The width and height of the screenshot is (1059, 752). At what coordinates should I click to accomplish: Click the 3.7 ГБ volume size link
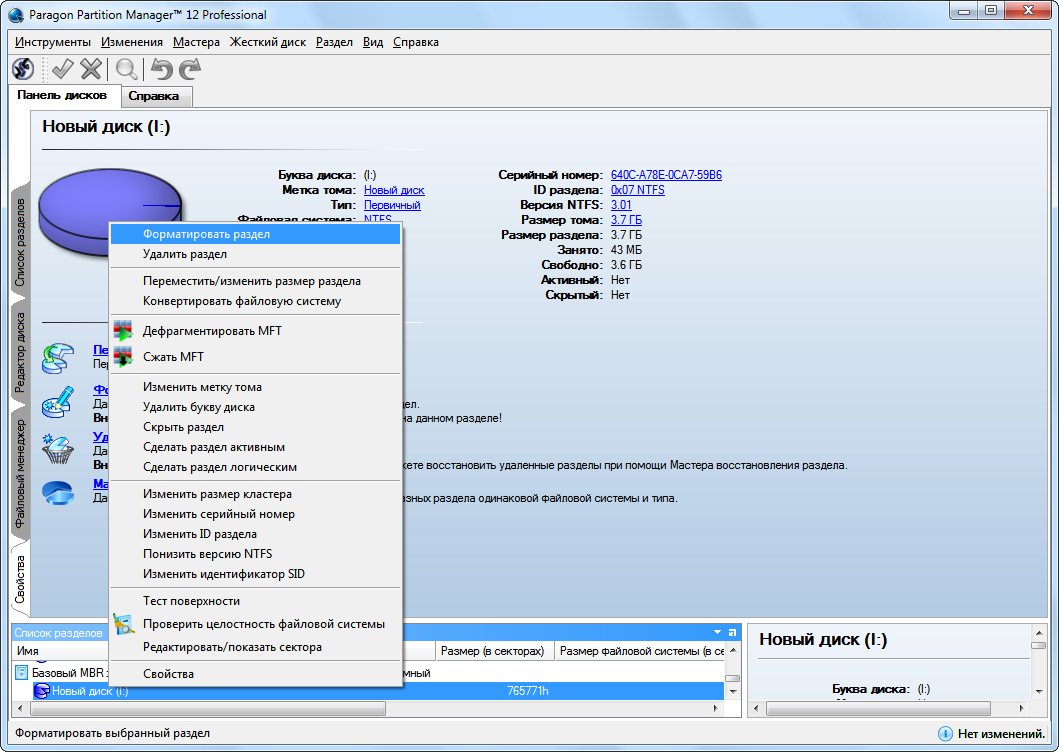coord(626,220)
